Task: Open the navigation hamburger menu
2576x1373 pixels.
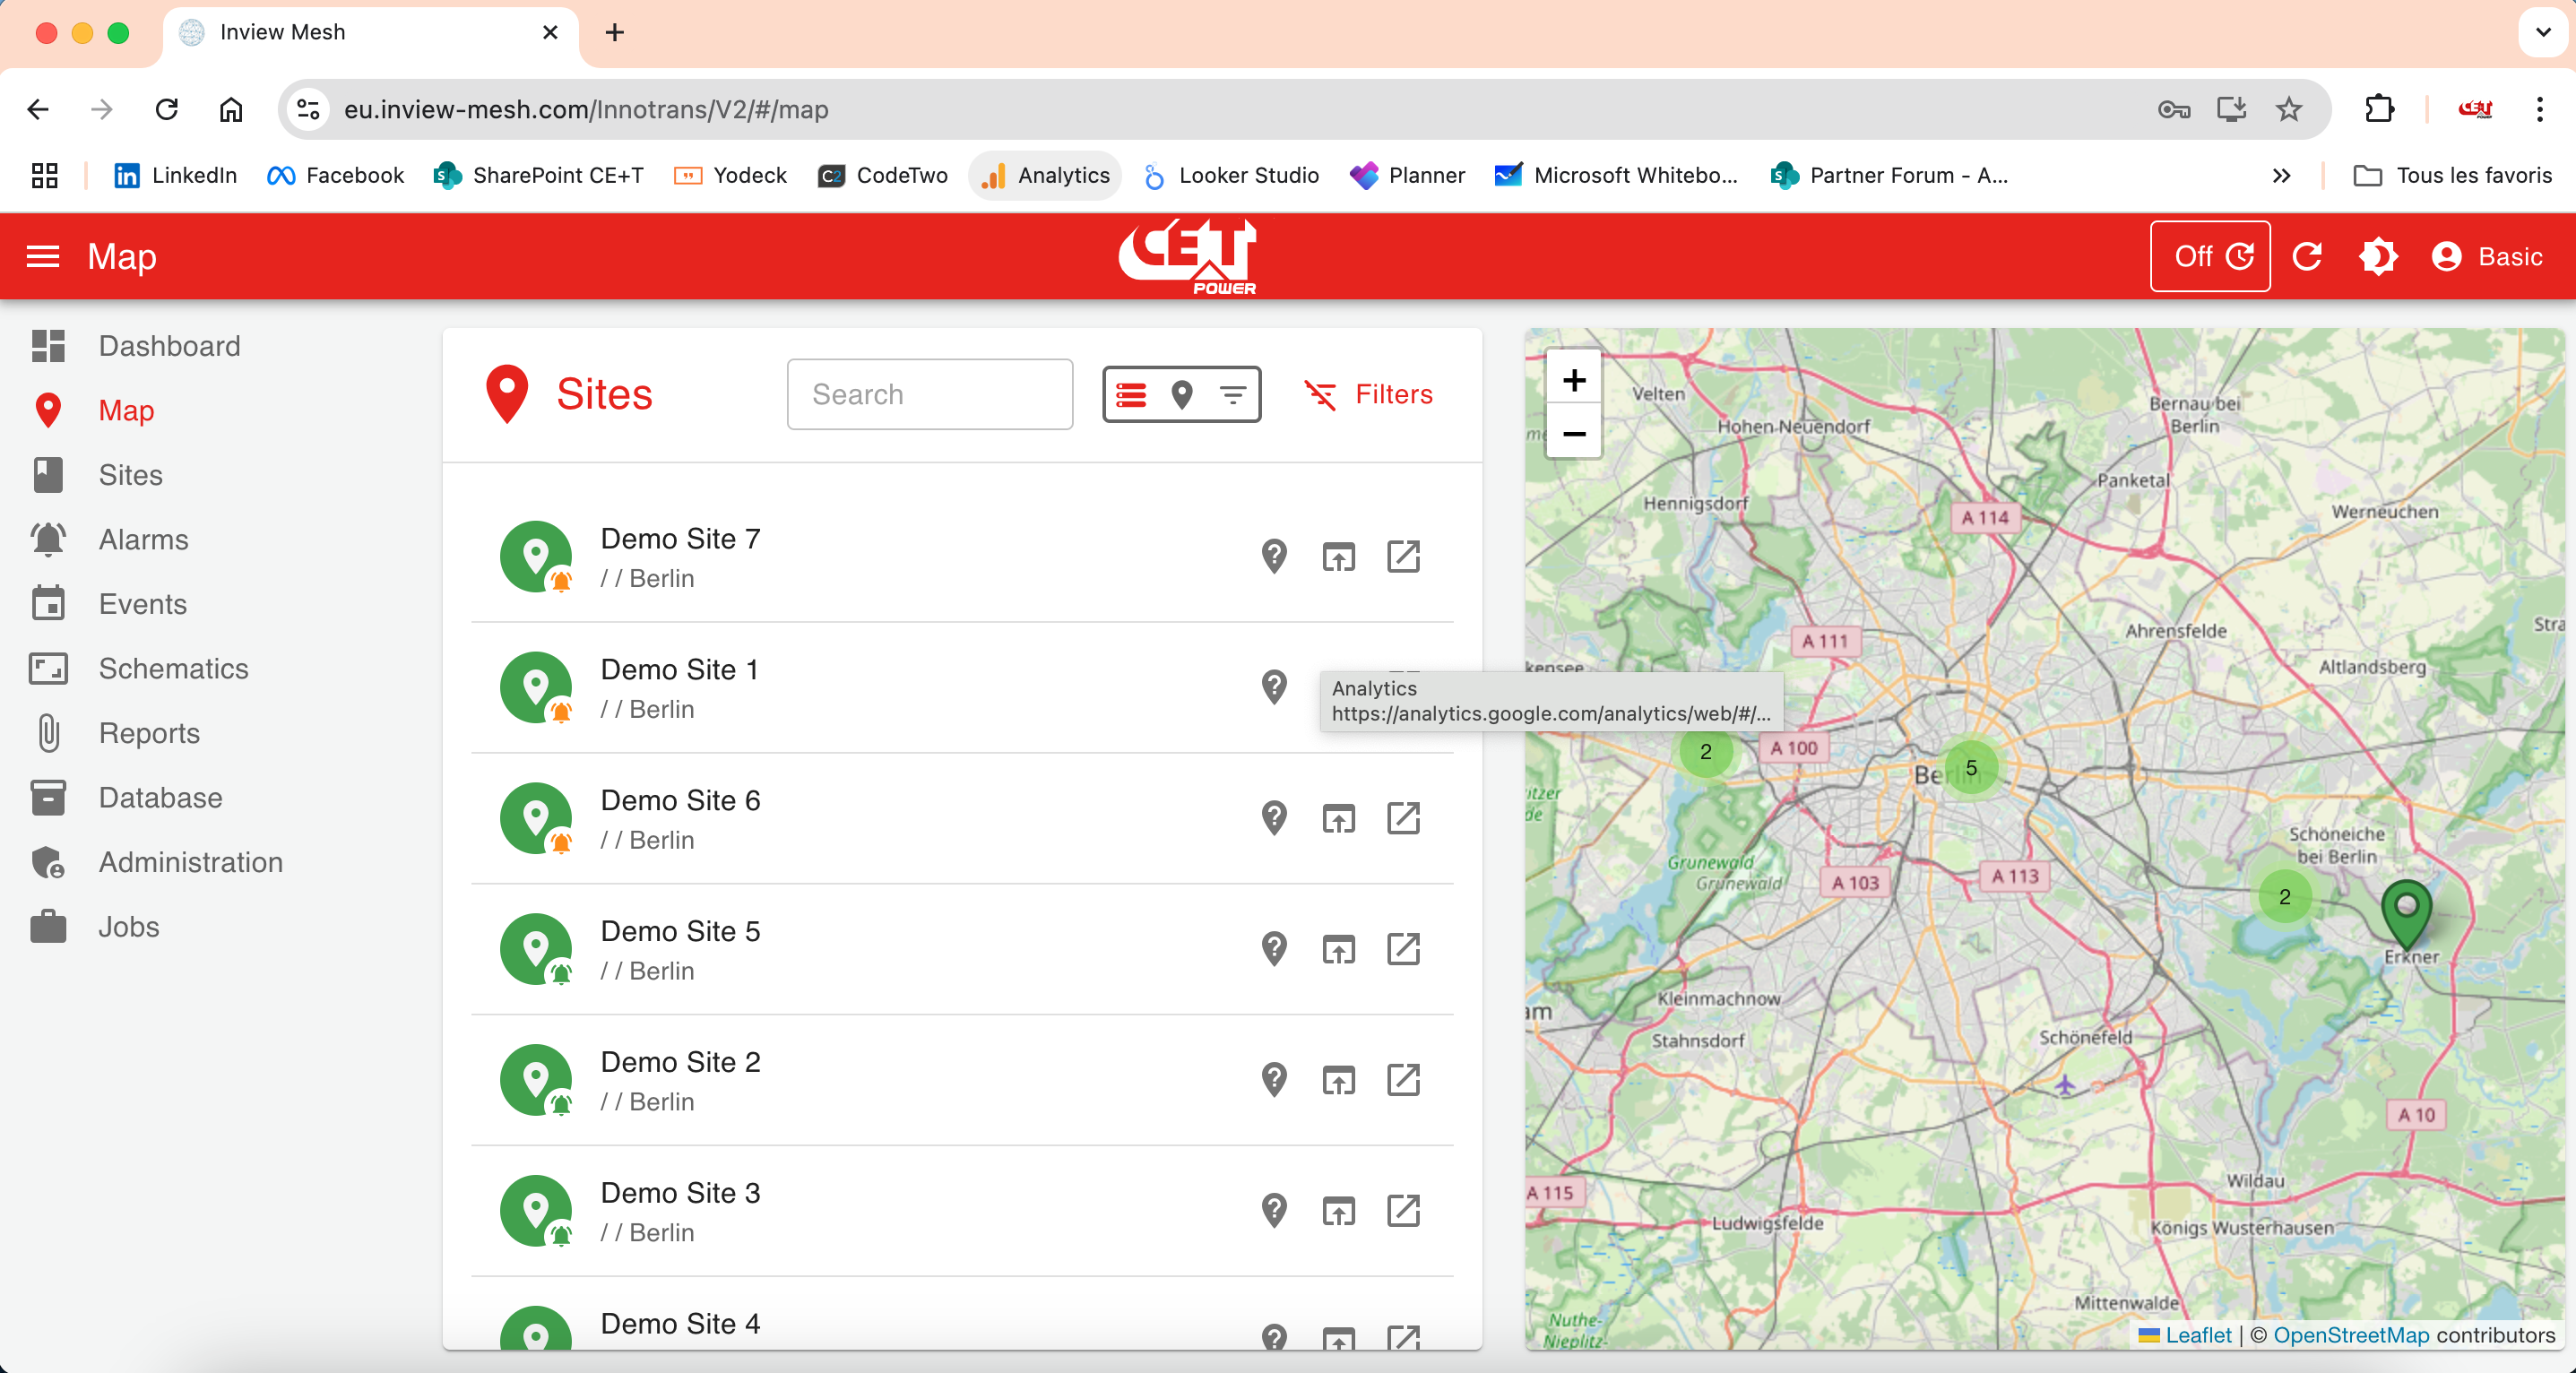Action: 43,257
